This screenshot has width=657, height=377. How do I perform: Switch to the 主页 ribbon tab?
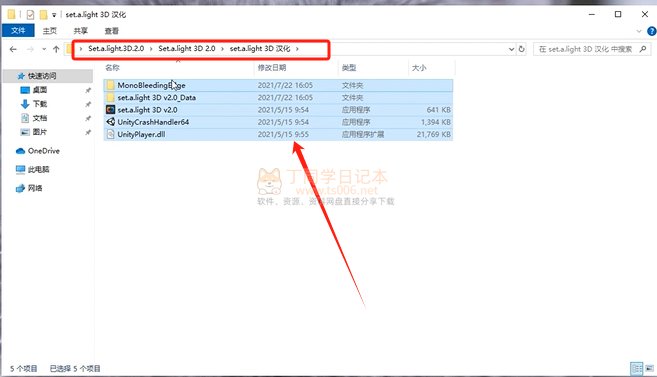pyautogui.click(x=49, y=31)
